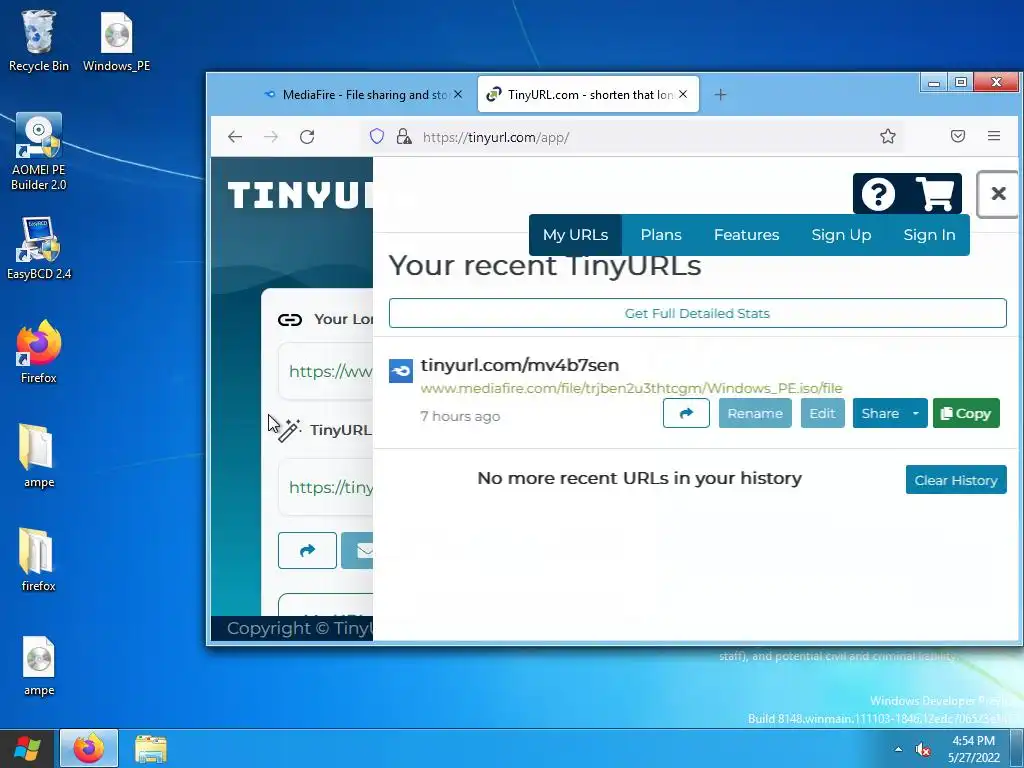Open tracking protection shield icon

[x=377, y=136]
